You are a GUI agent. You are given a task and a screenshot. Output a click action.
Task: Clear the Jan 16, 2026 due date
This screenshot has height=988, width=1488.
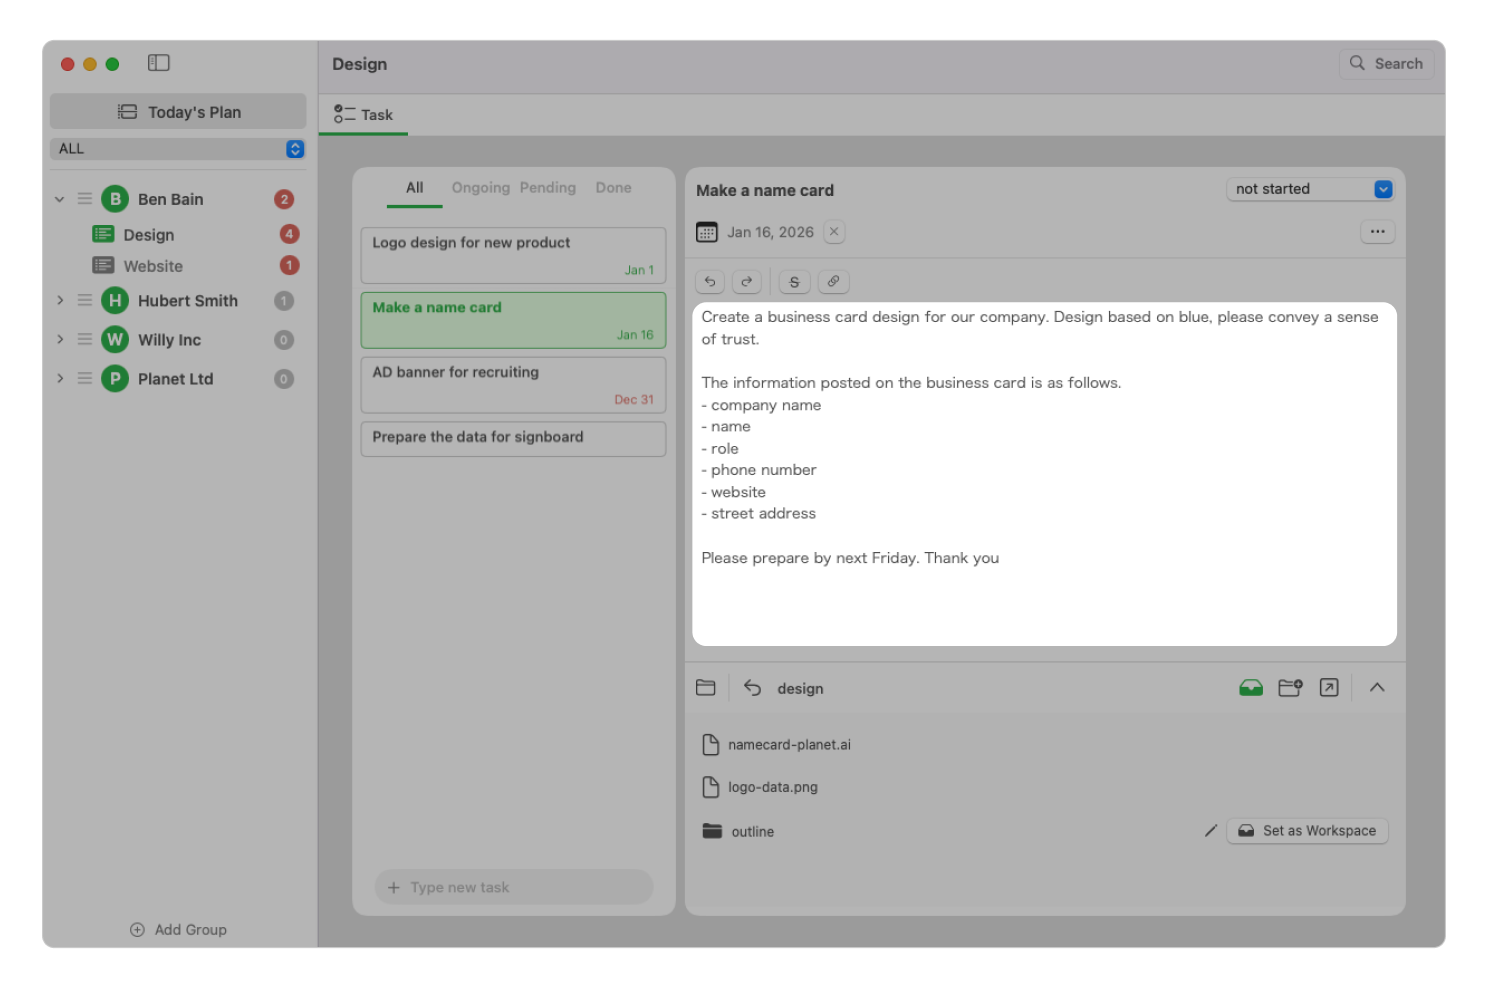834,232
